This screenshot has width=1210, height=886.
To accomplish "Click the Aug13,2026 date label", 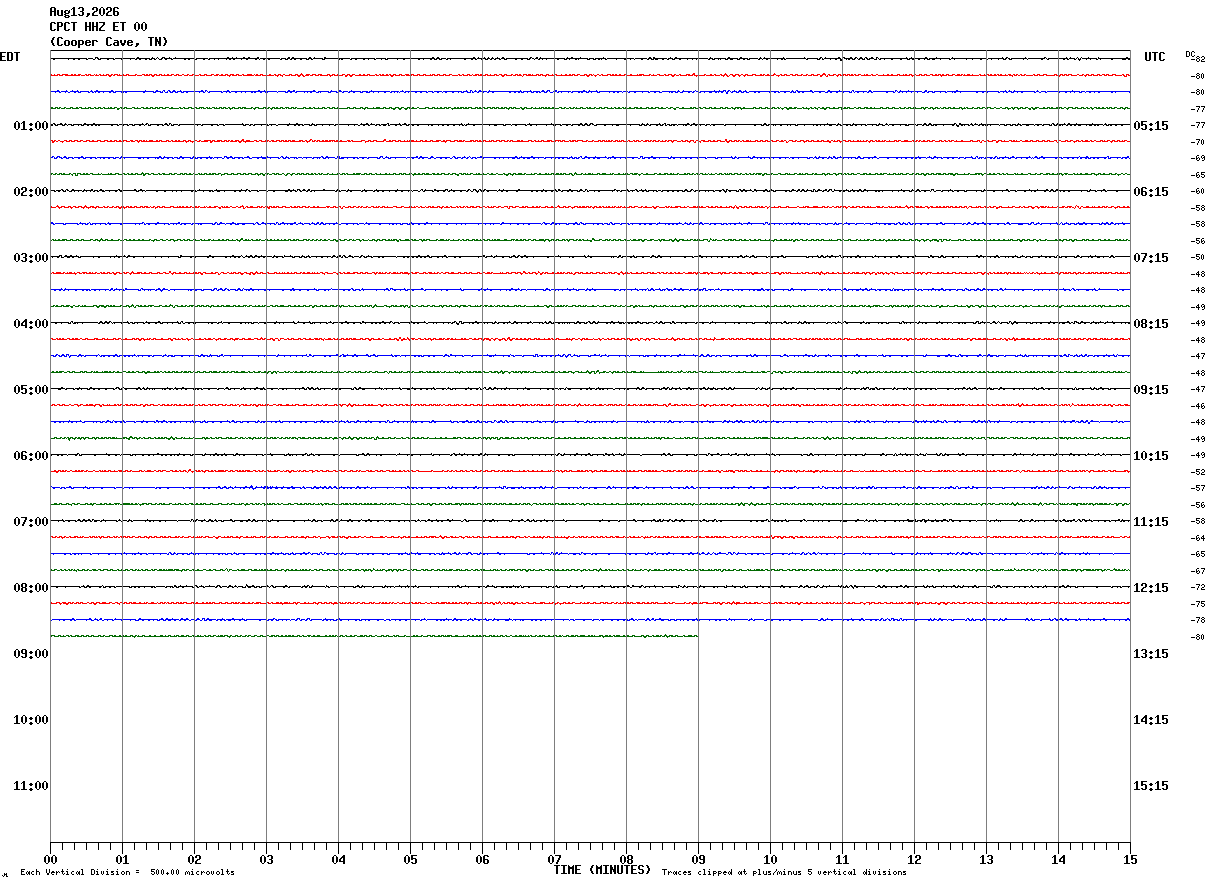I will pos(84,12).
